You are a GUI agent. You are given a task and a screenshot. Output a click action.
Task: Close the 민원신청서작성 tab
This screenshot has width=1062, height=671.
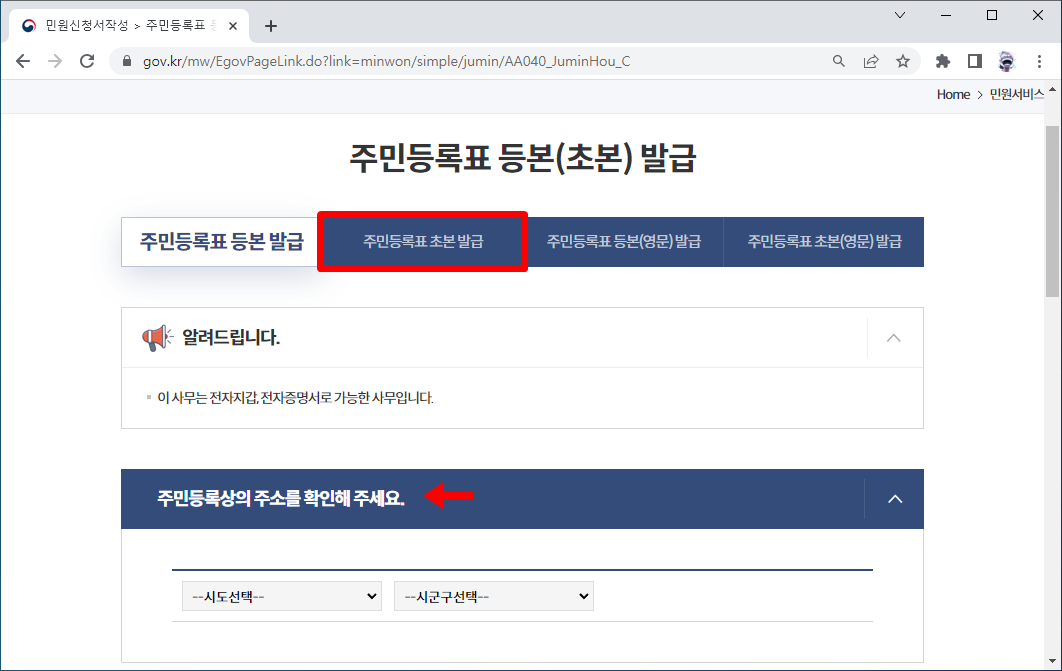coord(233,26)
